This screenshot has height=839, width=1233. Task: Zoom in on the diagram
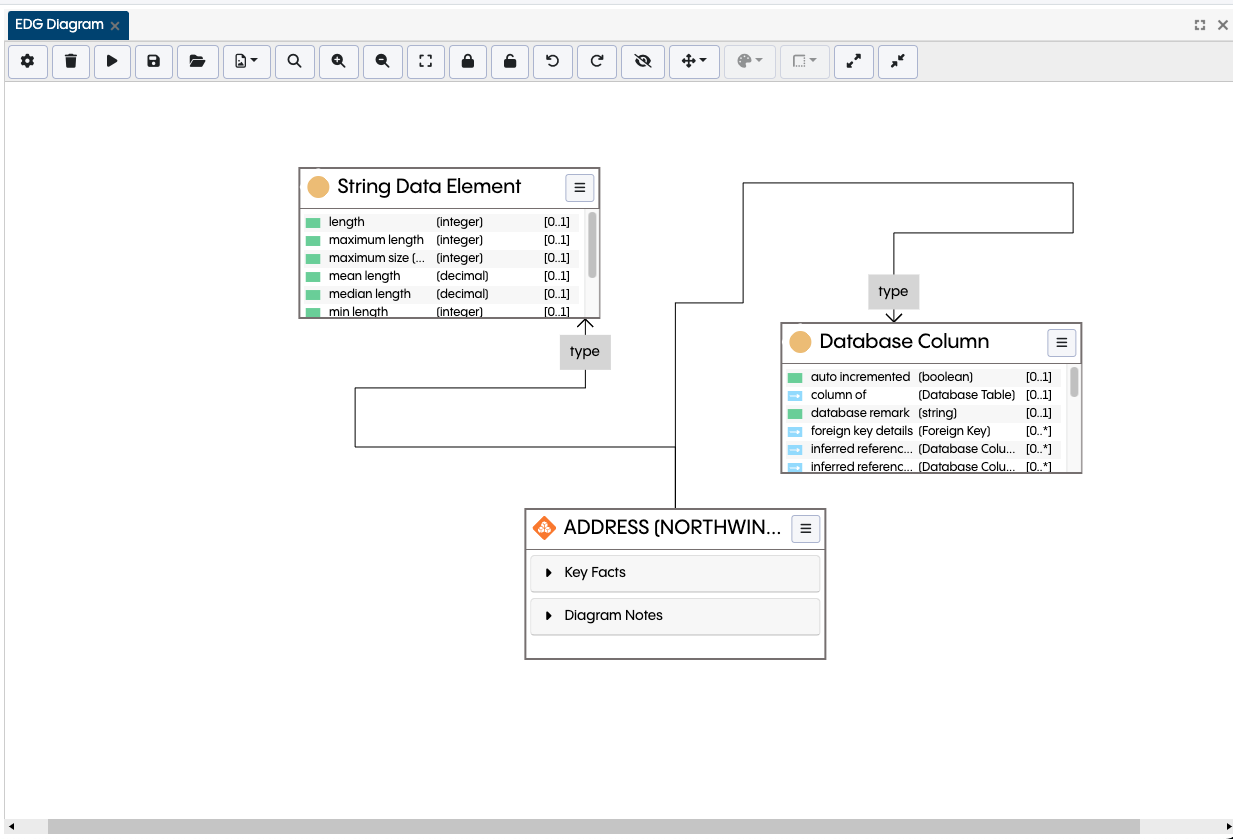coord(338,61)
